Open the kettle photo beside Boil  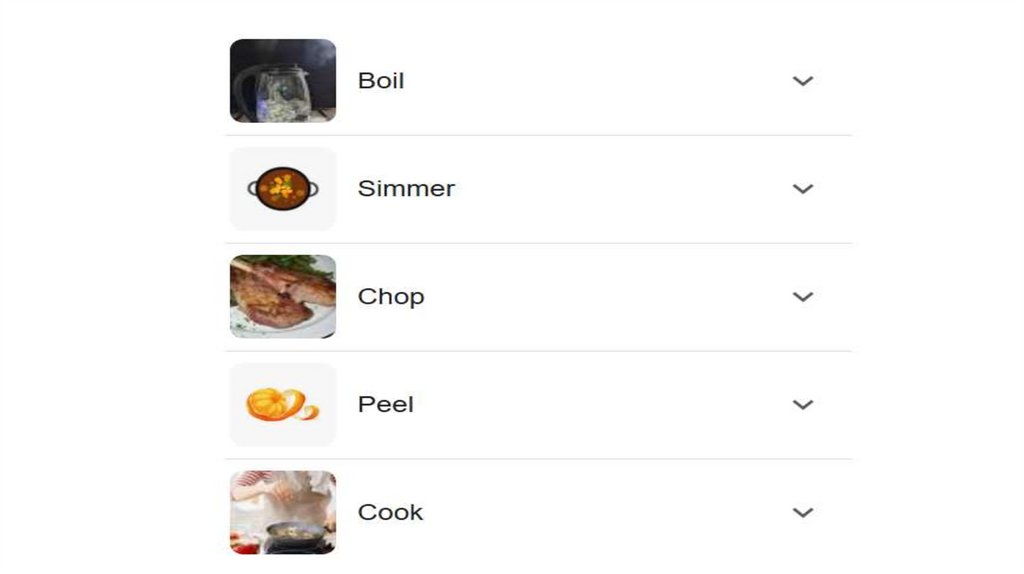283,80
